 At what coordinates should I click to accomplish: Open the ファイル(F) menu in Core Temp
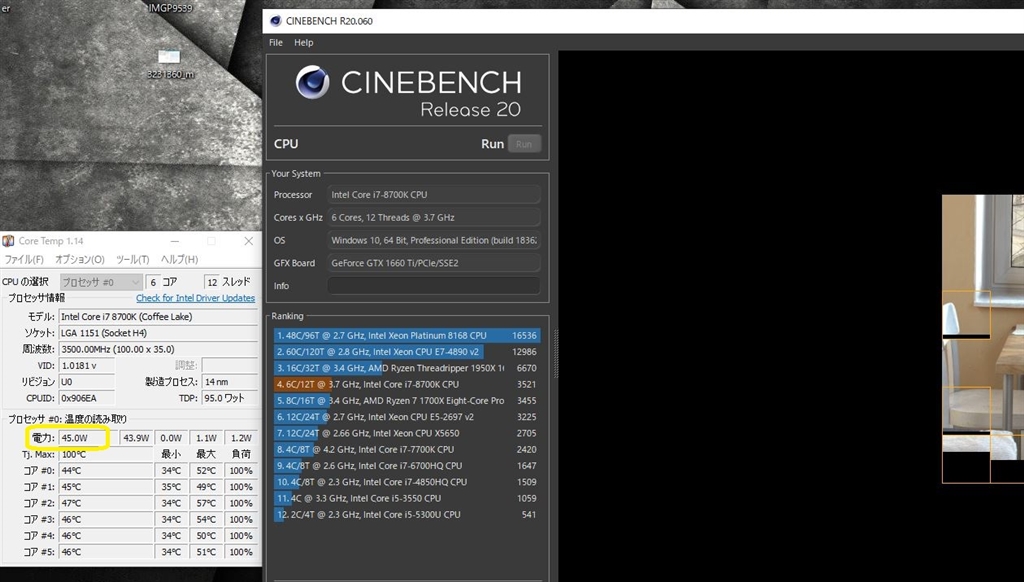[x=24, y=259]
